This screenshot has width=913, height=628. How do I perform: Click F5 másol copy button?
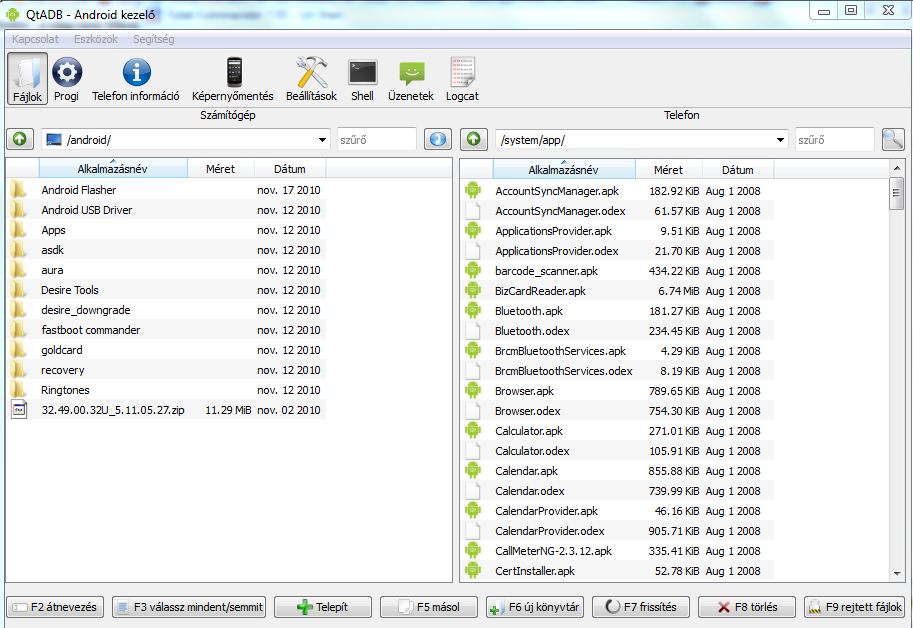point(429,606)
